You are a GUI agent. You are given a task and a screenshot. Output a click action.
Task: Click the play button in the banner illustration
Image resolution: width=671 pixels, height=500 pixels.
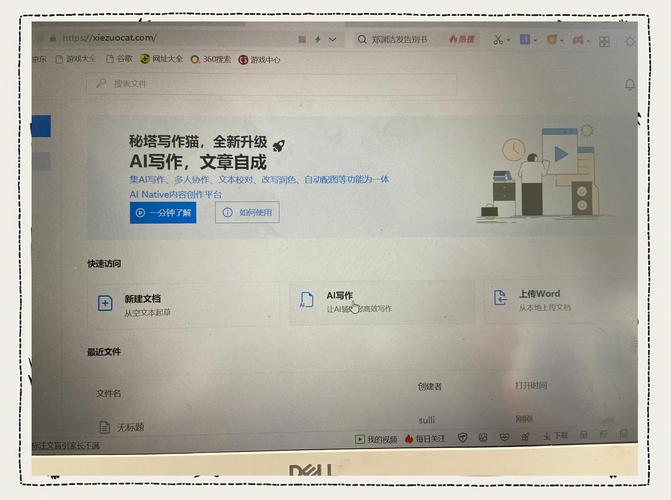tap(561, 154)
